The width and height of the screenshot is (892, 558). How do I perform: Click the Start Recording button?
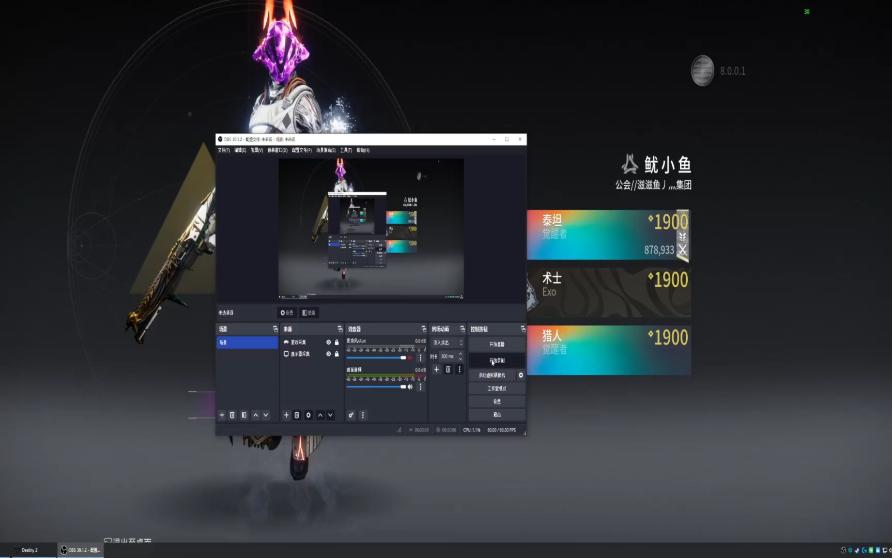pyautogui.click(x=497, y=361)
